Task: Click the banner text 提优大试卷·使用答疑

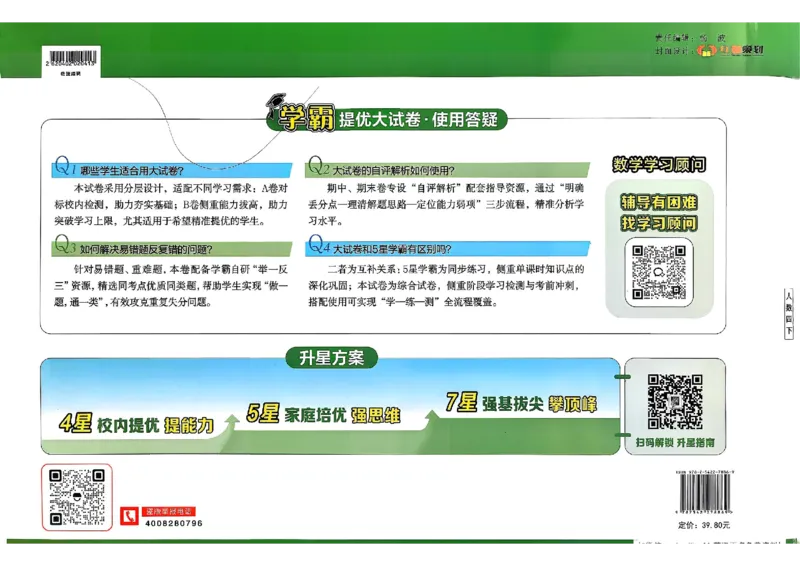Action: tap(418, 119)
